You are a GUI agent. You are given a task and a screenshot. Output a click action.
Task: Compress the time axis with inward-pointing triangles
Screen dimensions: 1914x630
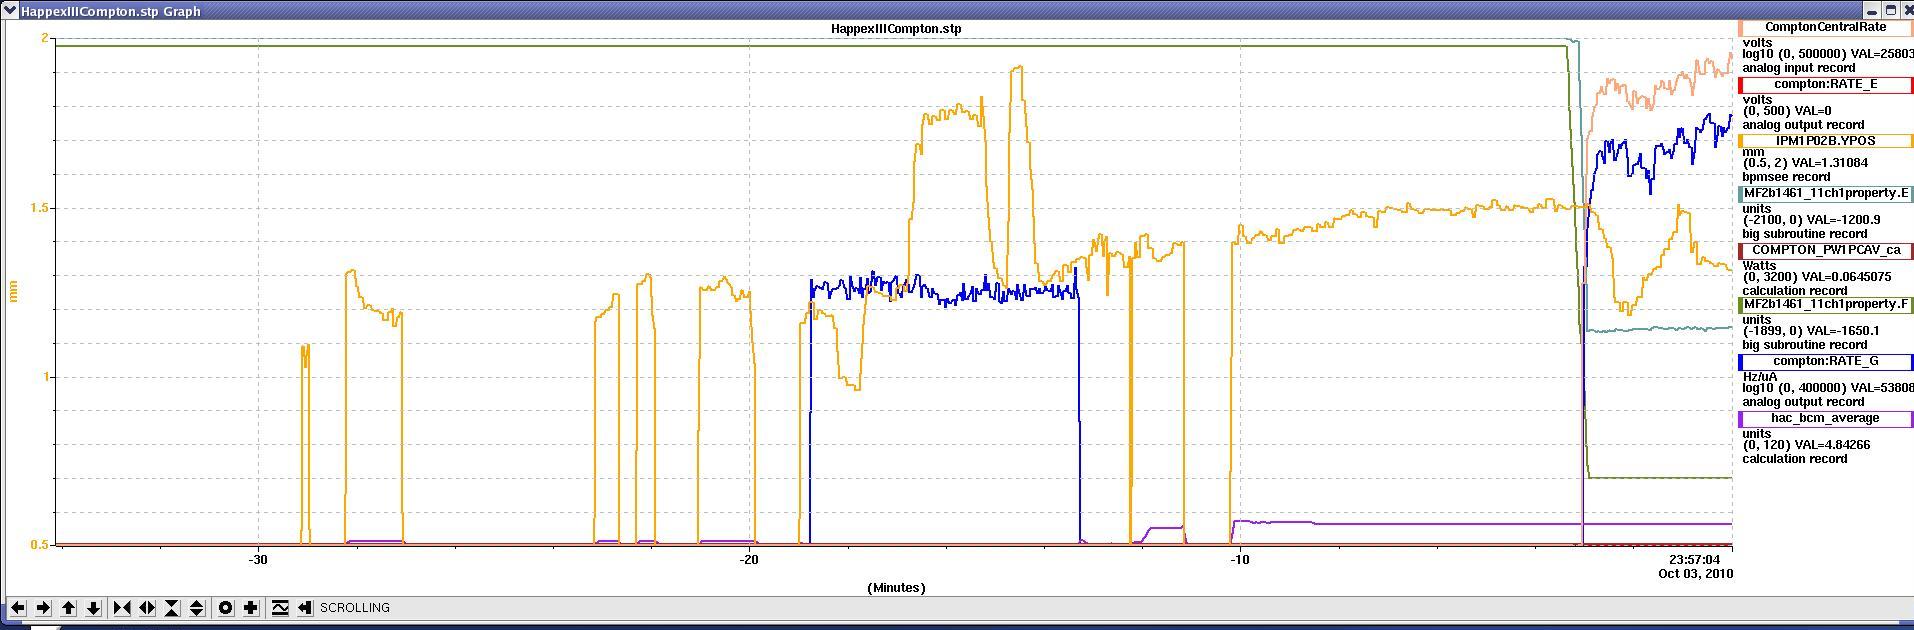(122, 608)
